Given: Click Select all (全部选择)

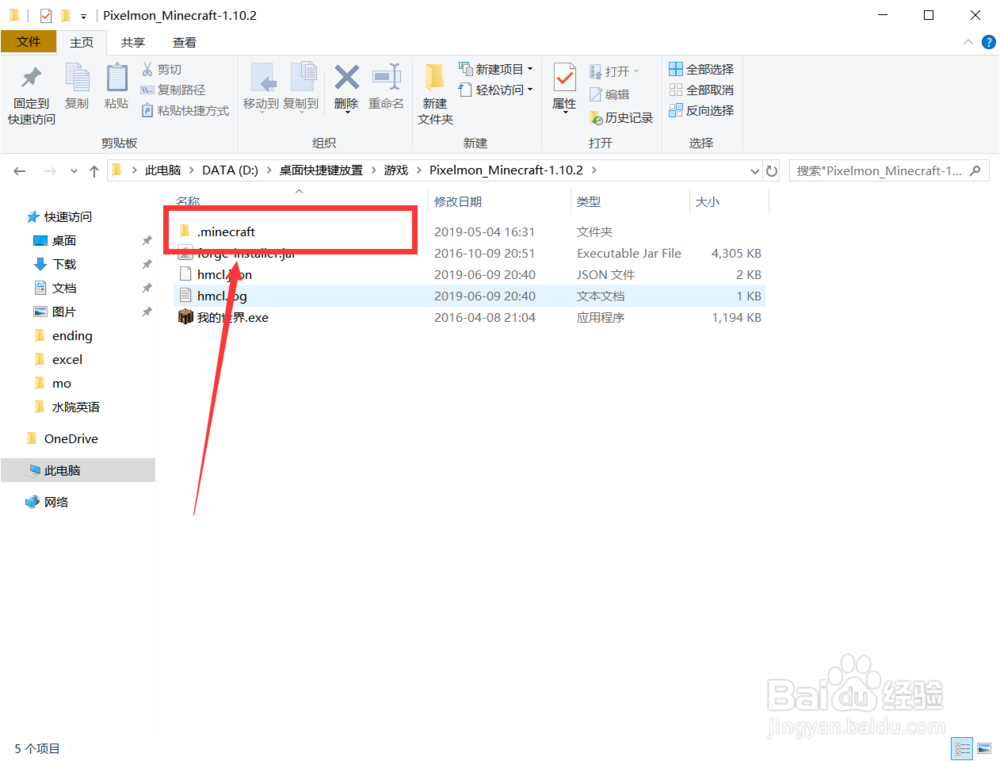Looking at the screenshot, I should (x=702, y=69).
